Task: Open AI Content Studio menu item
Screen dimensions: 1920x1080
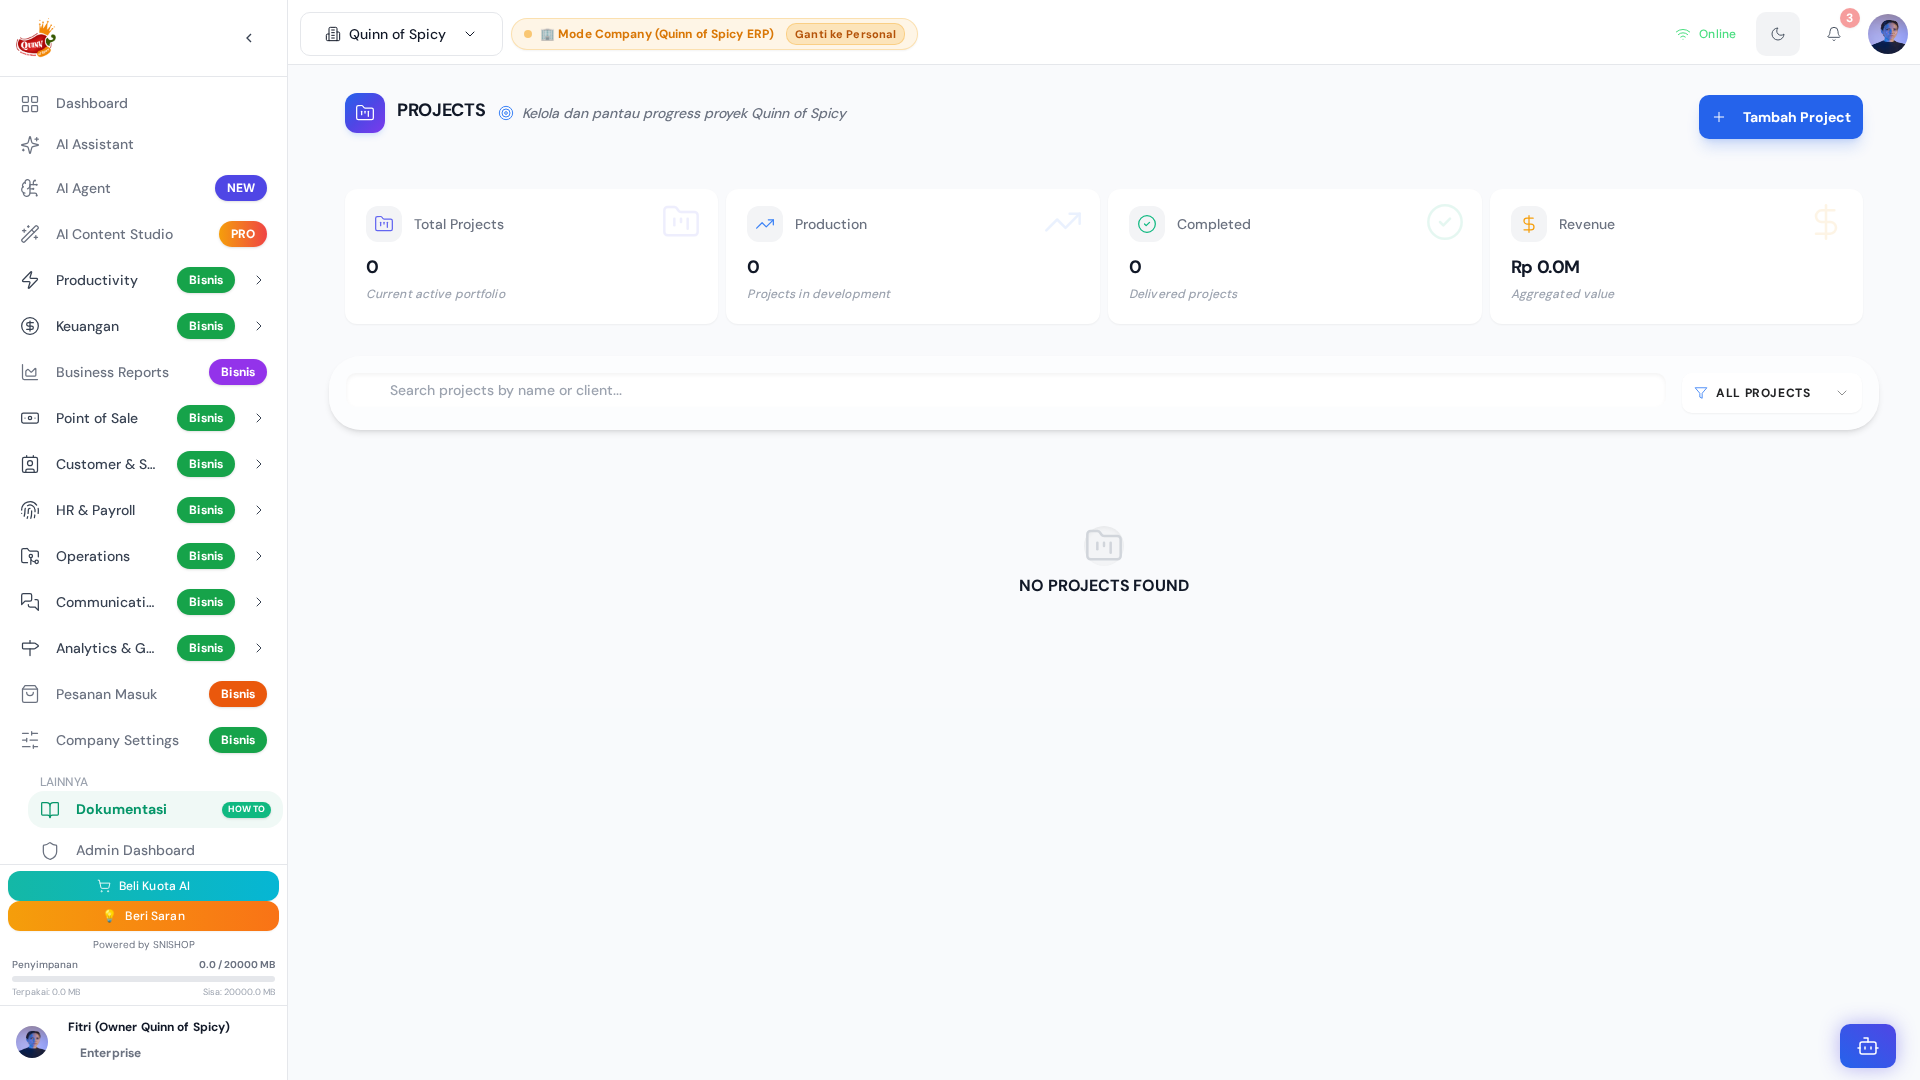Action: coord(143,234)
